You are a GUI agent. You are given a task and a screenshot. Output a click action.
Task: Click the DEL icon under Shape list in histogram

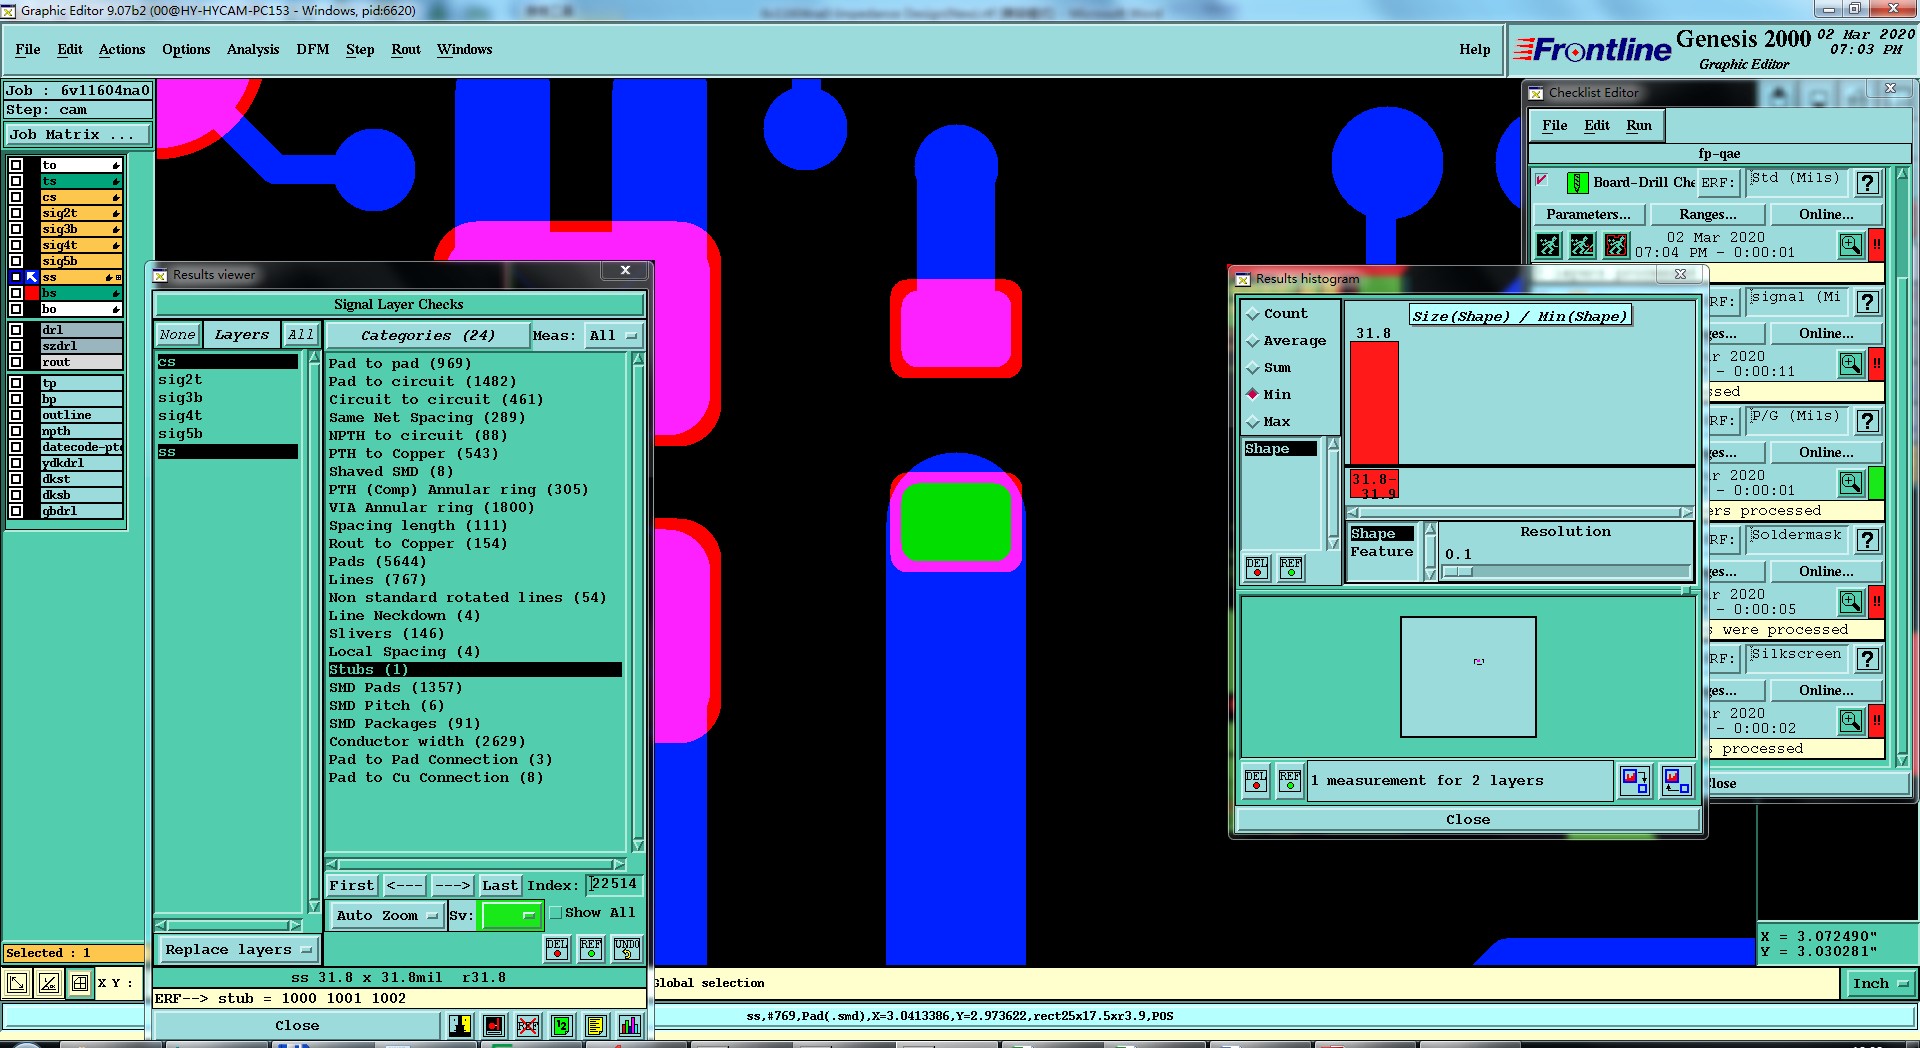1257,567
